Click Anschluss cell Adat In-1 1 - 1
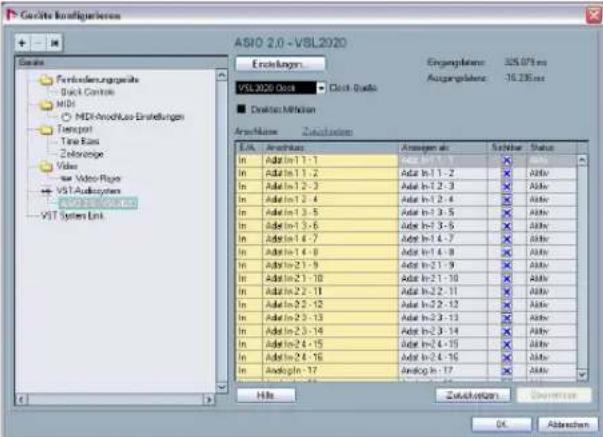 [330, 160]
